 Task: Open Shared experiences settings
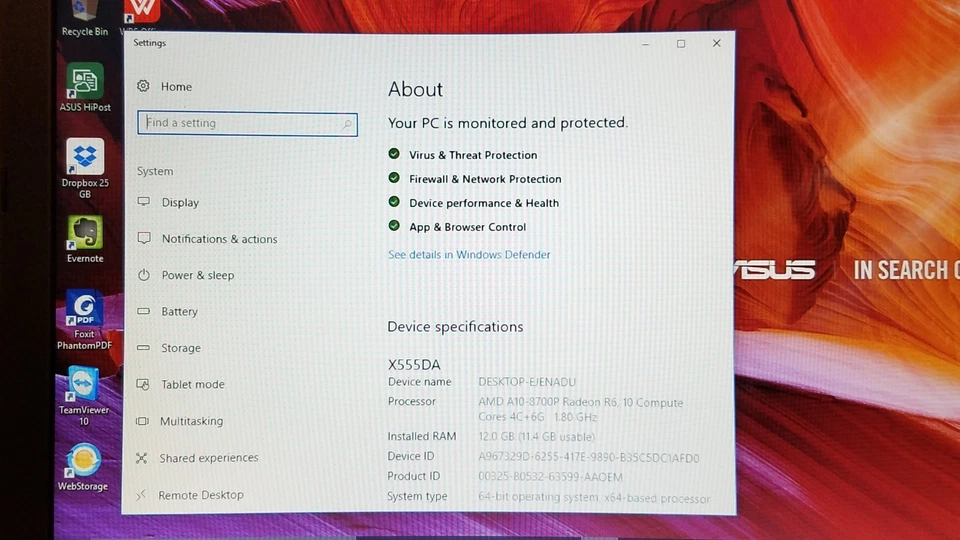[x=209, y=457]
